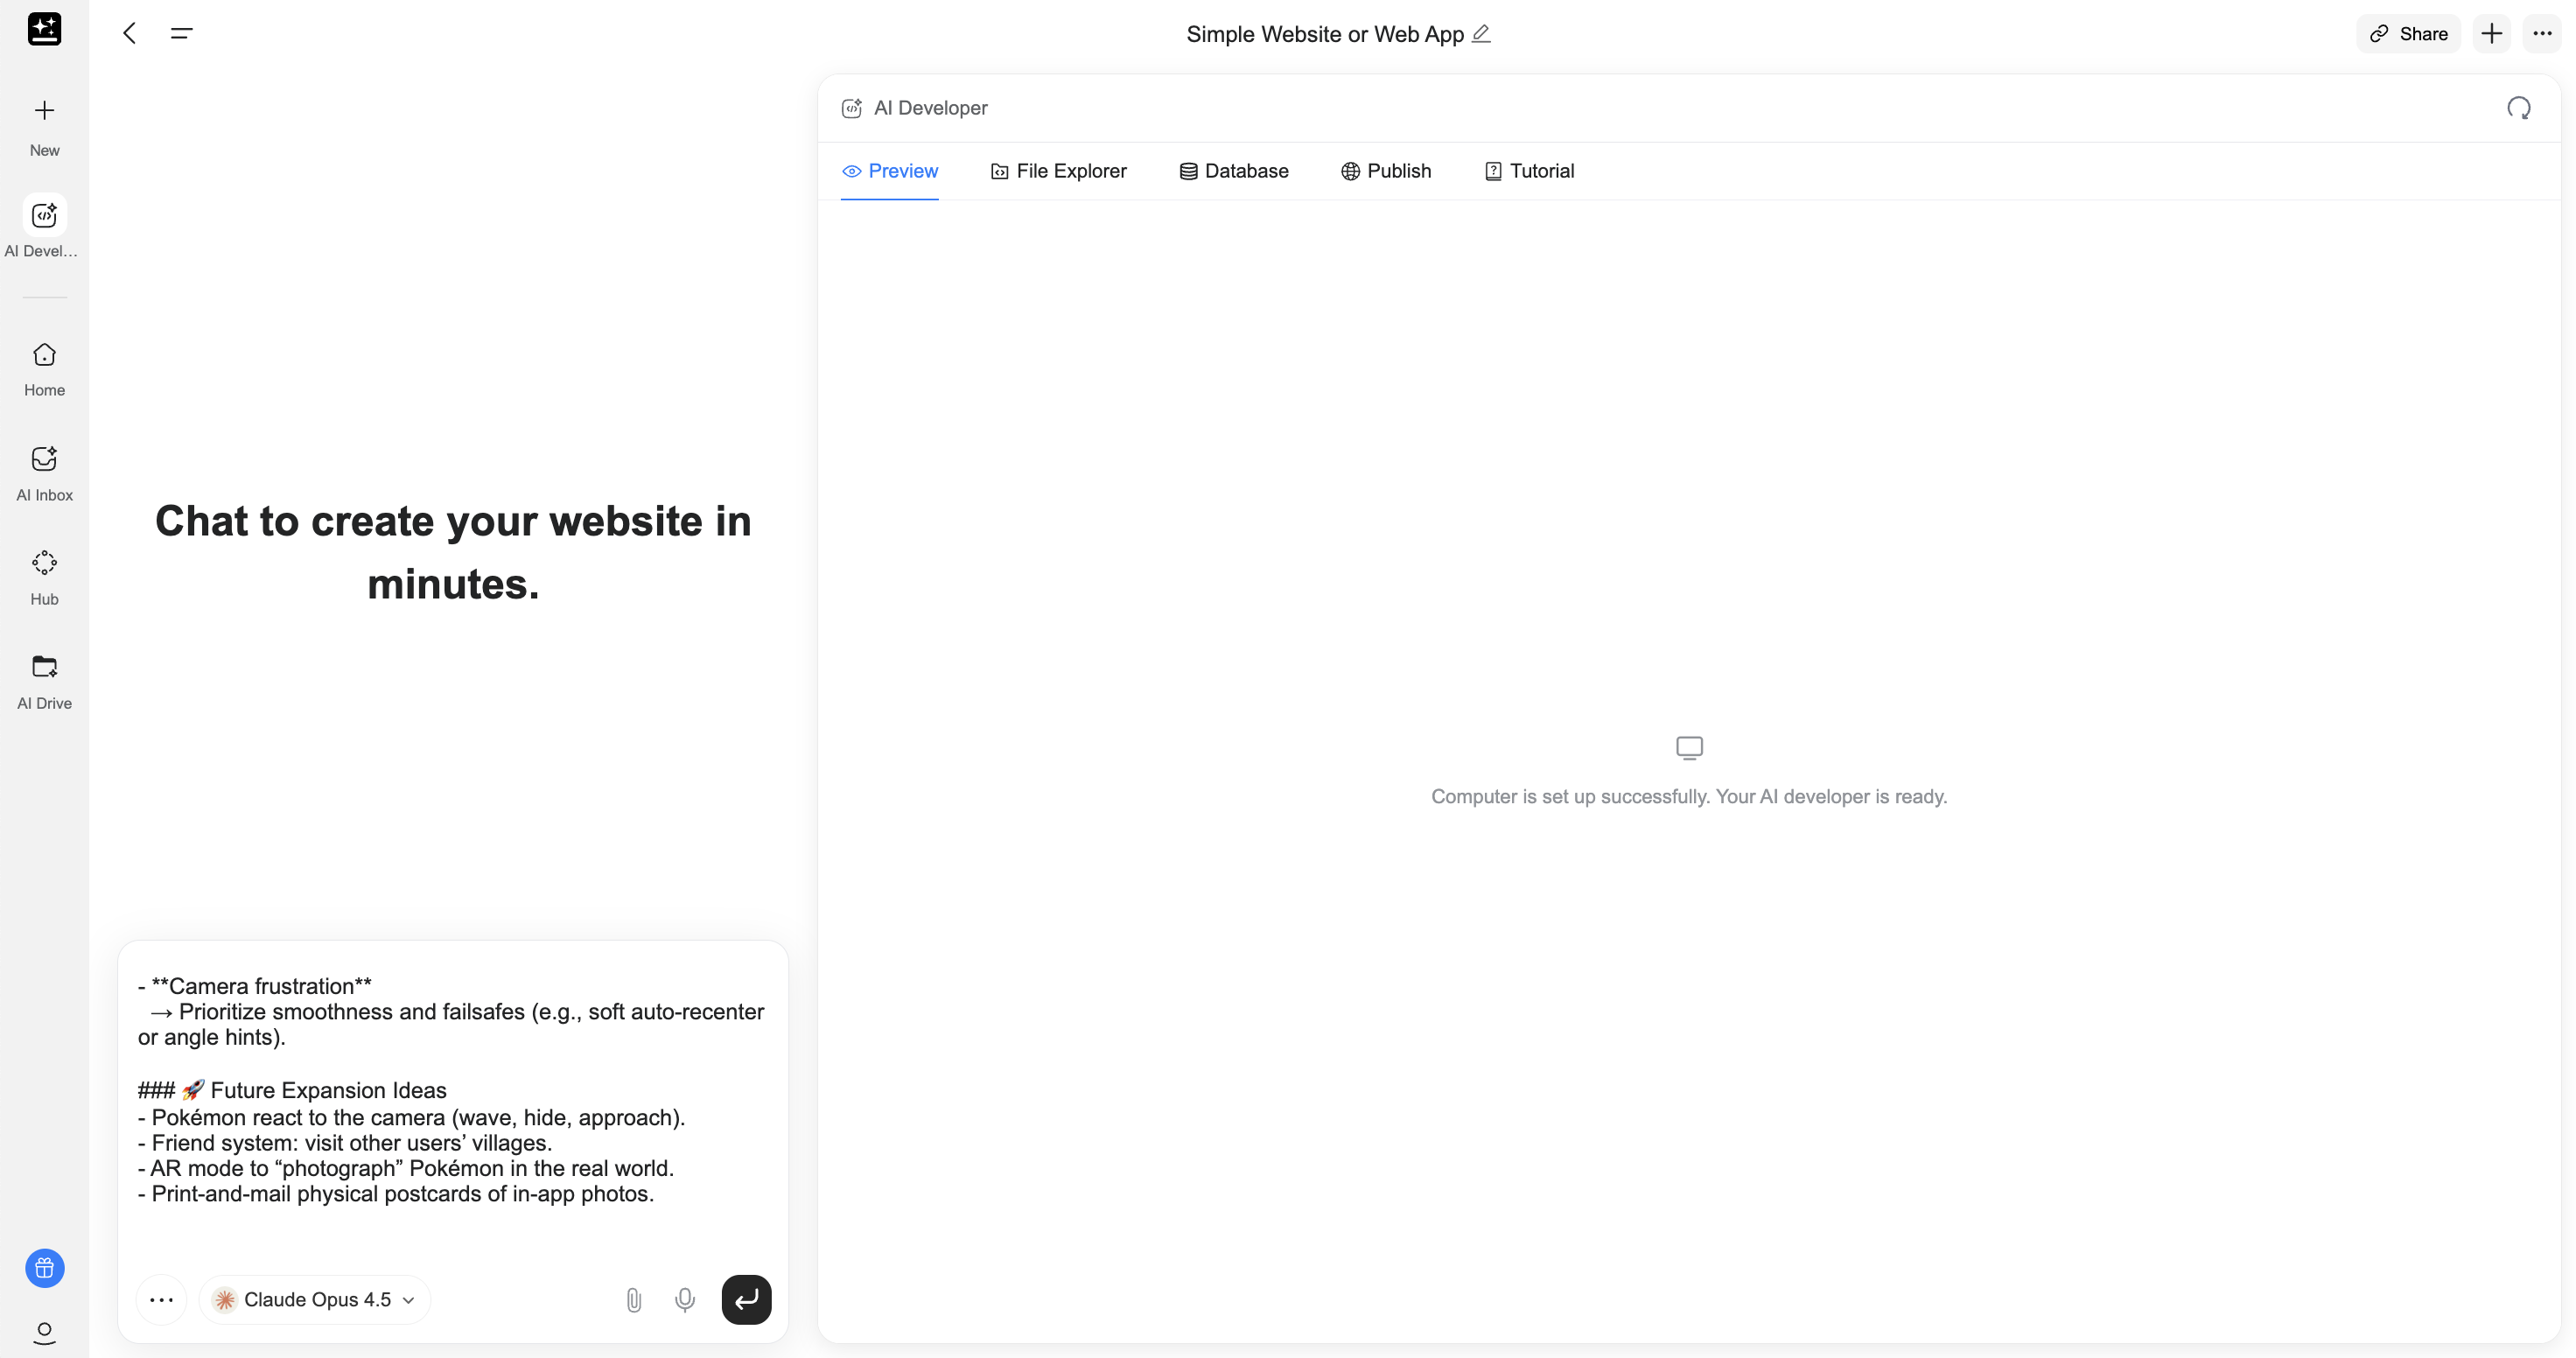Switch to the Tutorial tab

tap(1529, 171)
